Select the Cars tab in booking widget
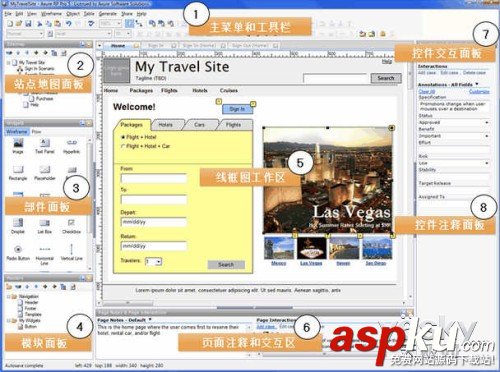This screenshot has width=500, height=372. 199,125
